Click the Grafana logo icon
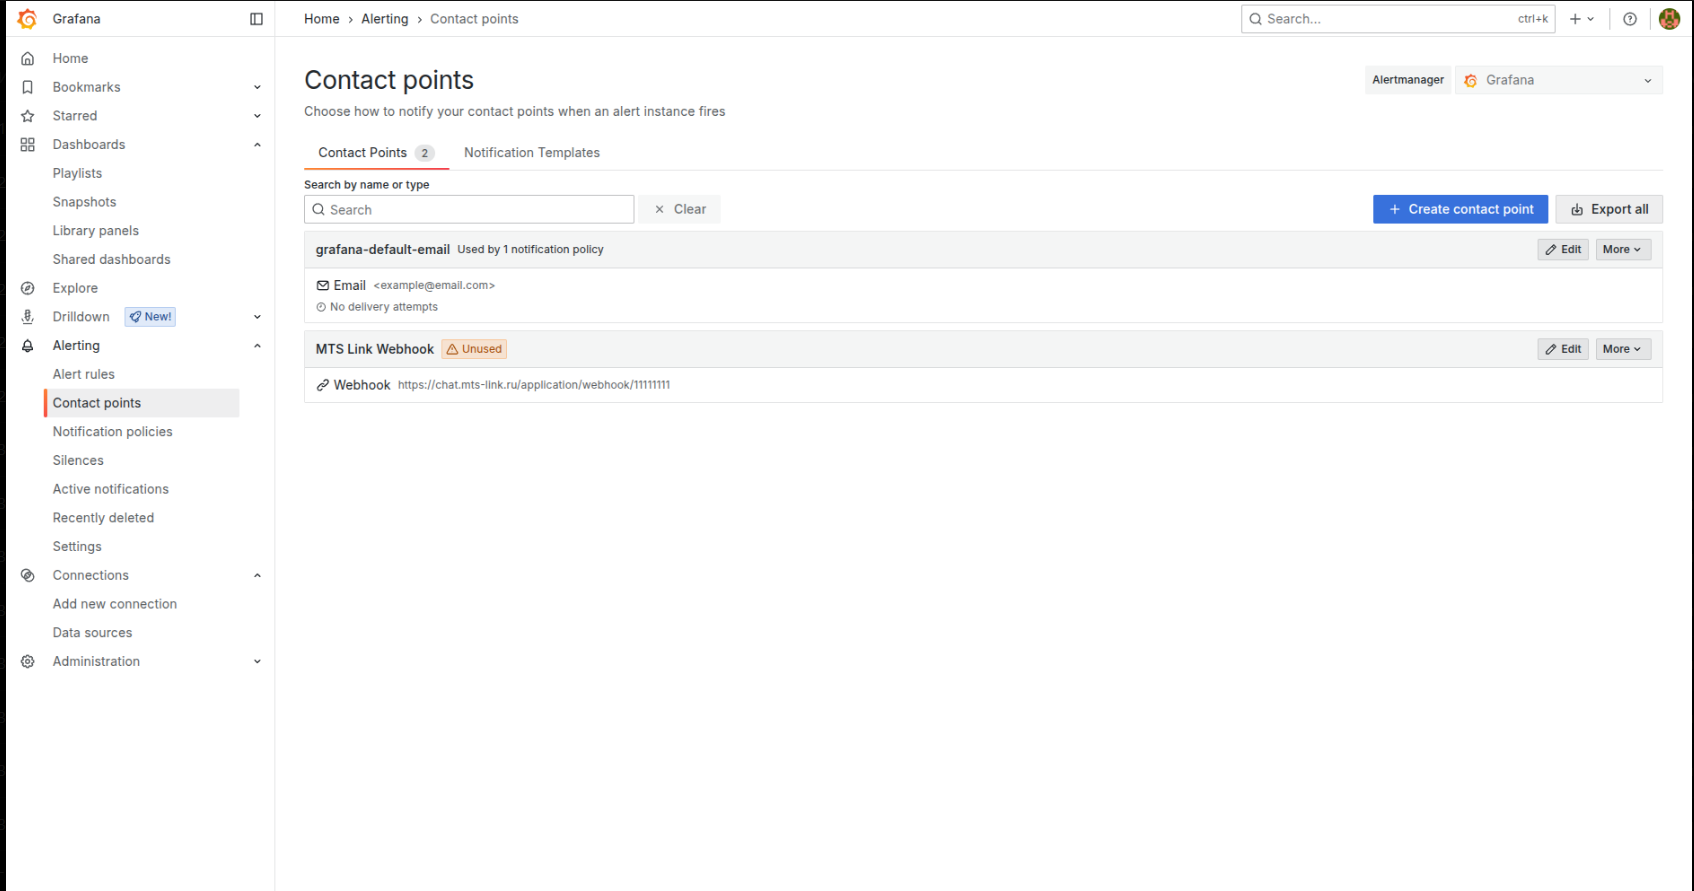The width and height of the screenshot is (1694, 891). pyautogui.click(x=27, y=19)
